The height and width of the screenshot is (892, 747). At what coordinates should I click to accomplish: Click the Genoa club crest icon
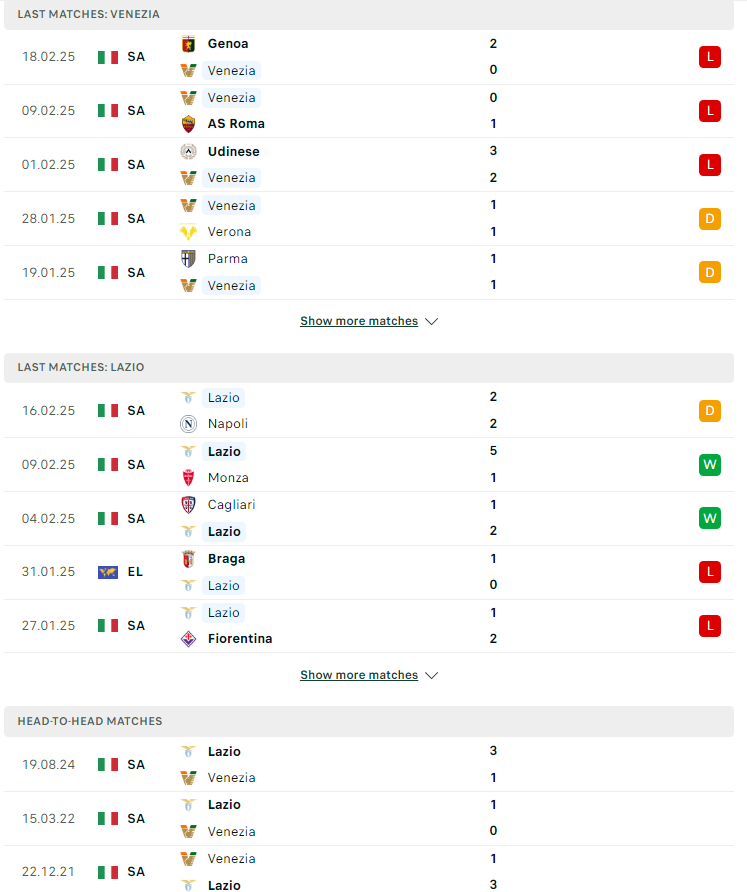(188, 44)
